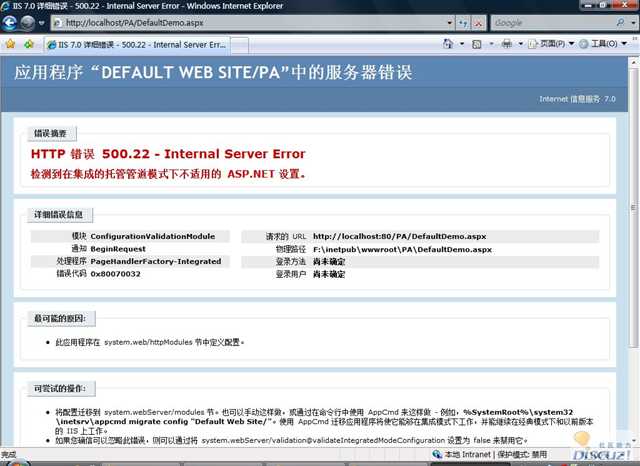Image resolution: width=640 pixels, height=466 pixels.
Task: Stop loading with the red X icon
Action: point(478,23)
